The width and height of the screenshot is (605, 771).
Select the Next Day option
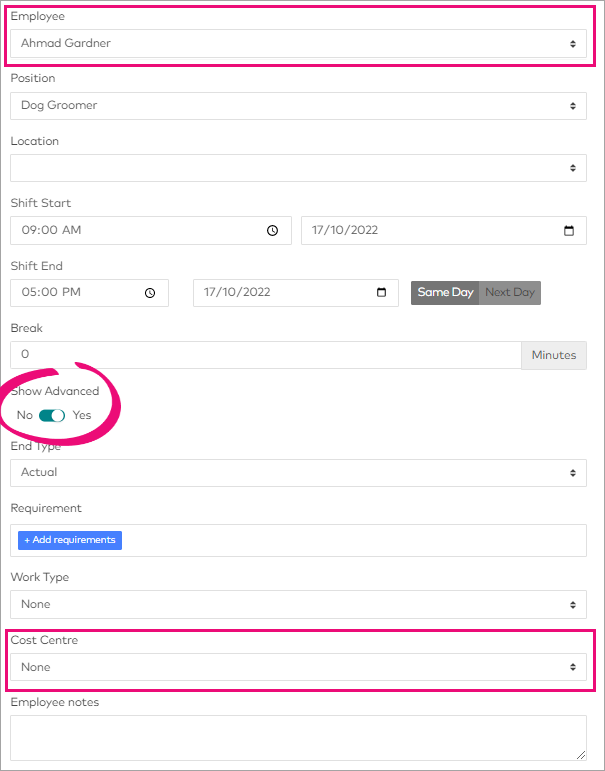click(x=510, y=293)
